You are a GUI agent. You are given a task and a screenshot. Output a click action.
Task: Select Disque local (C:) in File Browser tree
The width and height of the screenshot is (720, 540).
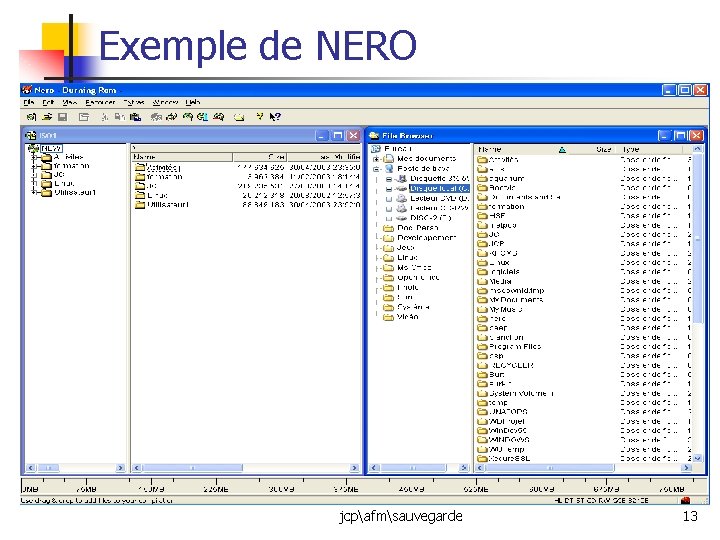pos(439,189)
